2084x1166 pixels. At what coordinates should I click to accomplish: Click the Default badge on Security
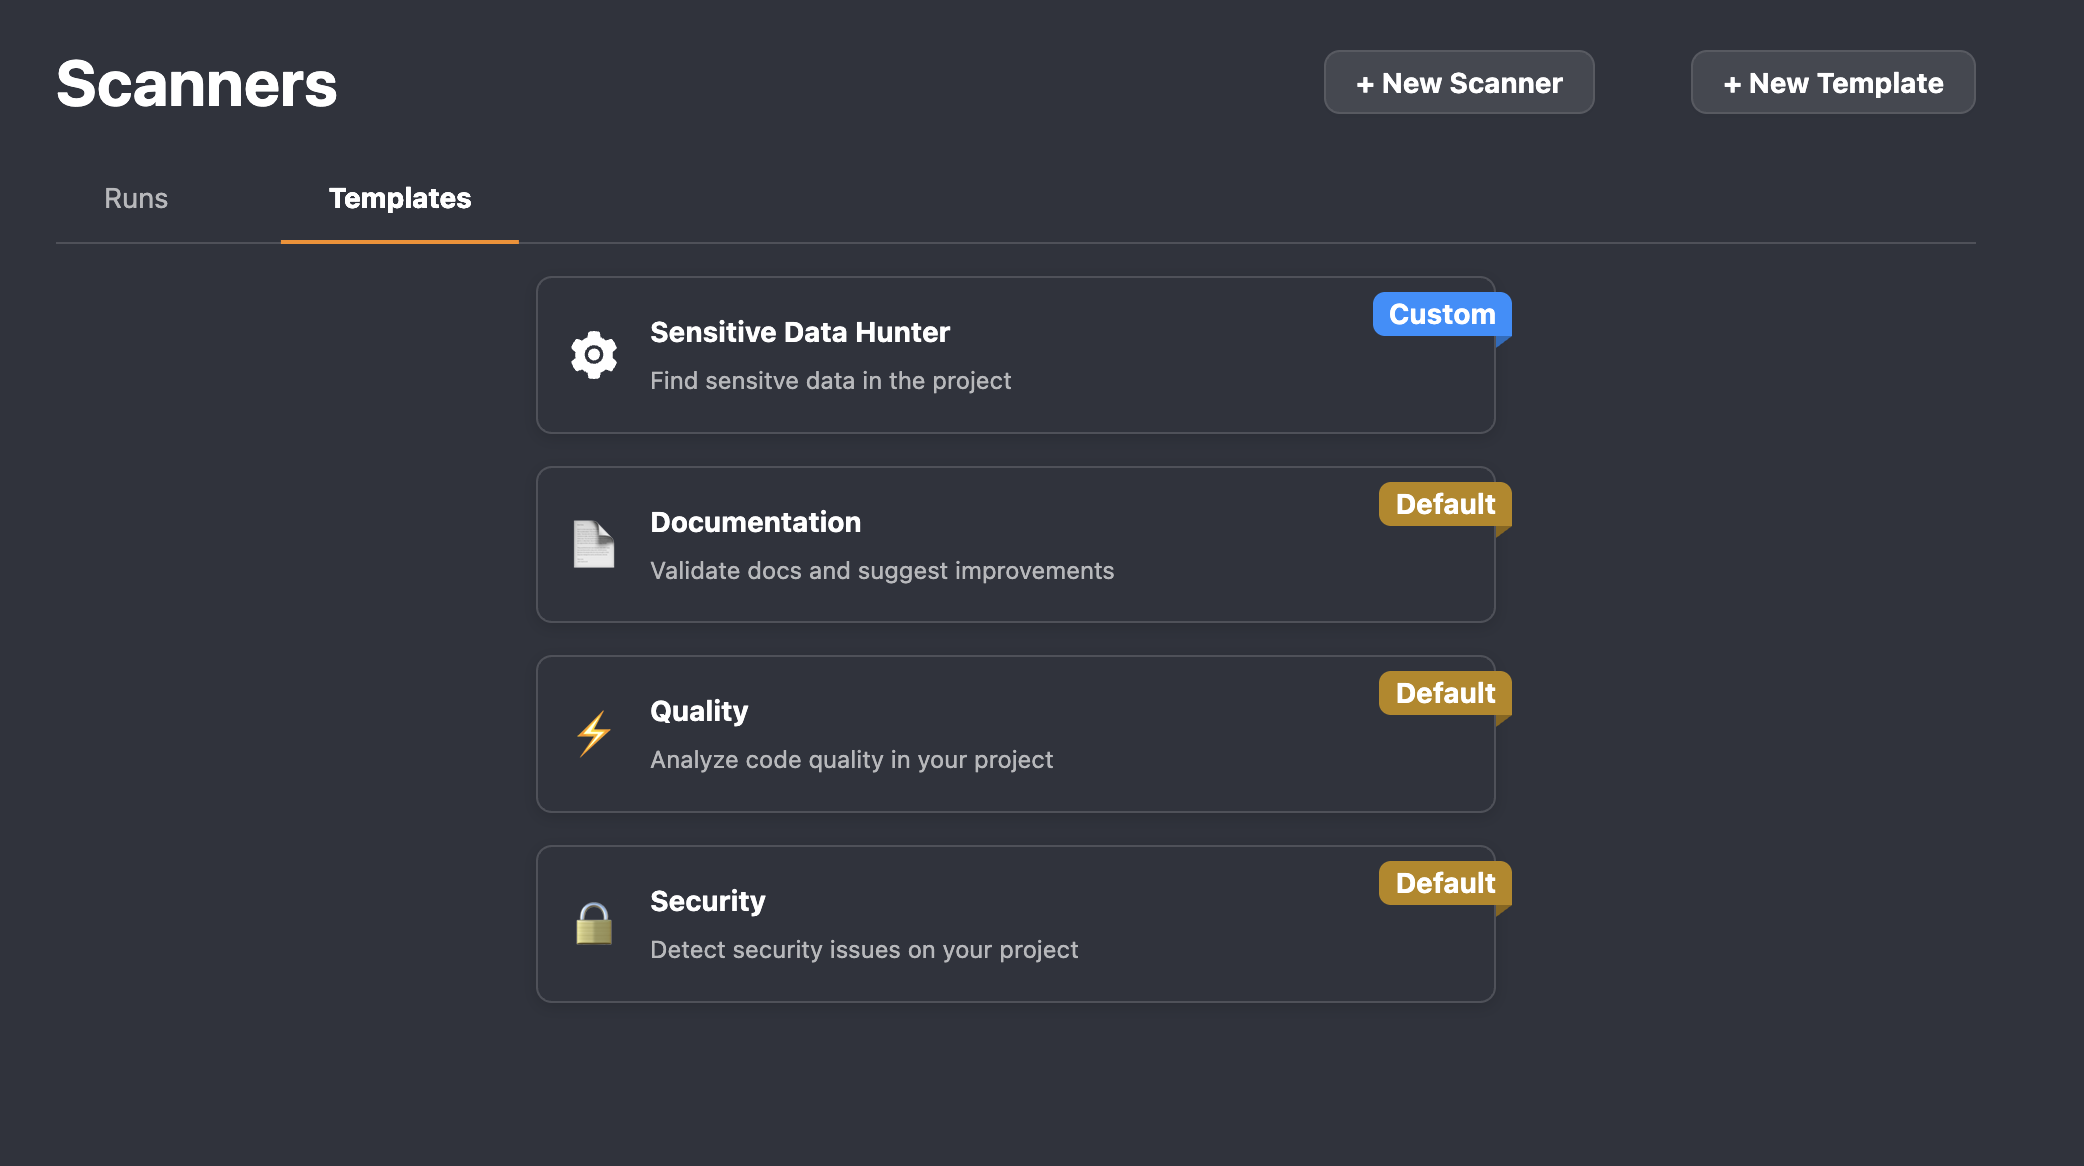(1443, 883)
